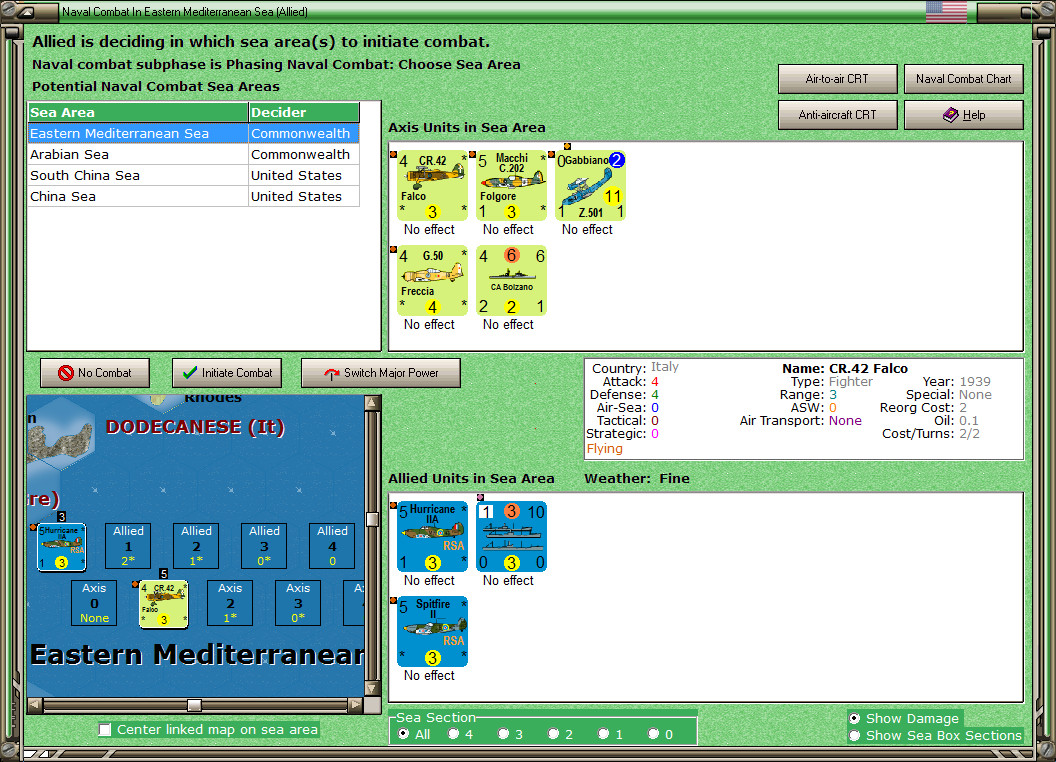Click the Switch Major Power button

point(381,373)
